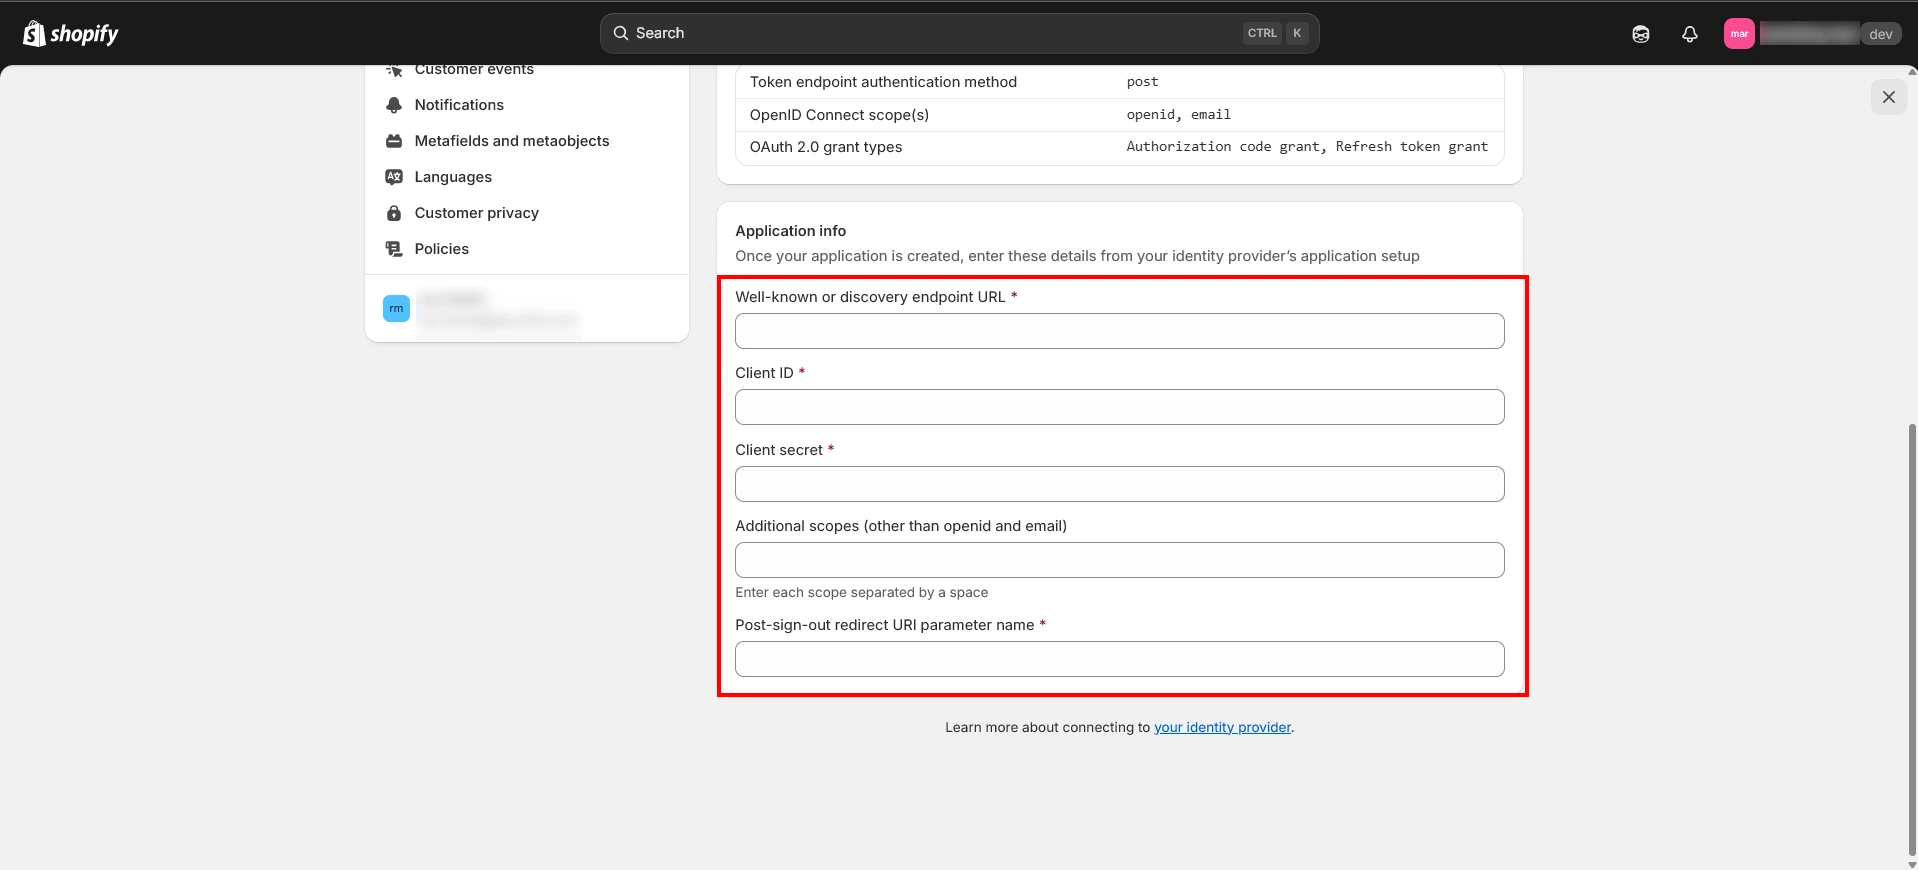This screenshot has width=1918, height=870.
Task: Click the Languages sidebar icon
Action: coord(394,177)
